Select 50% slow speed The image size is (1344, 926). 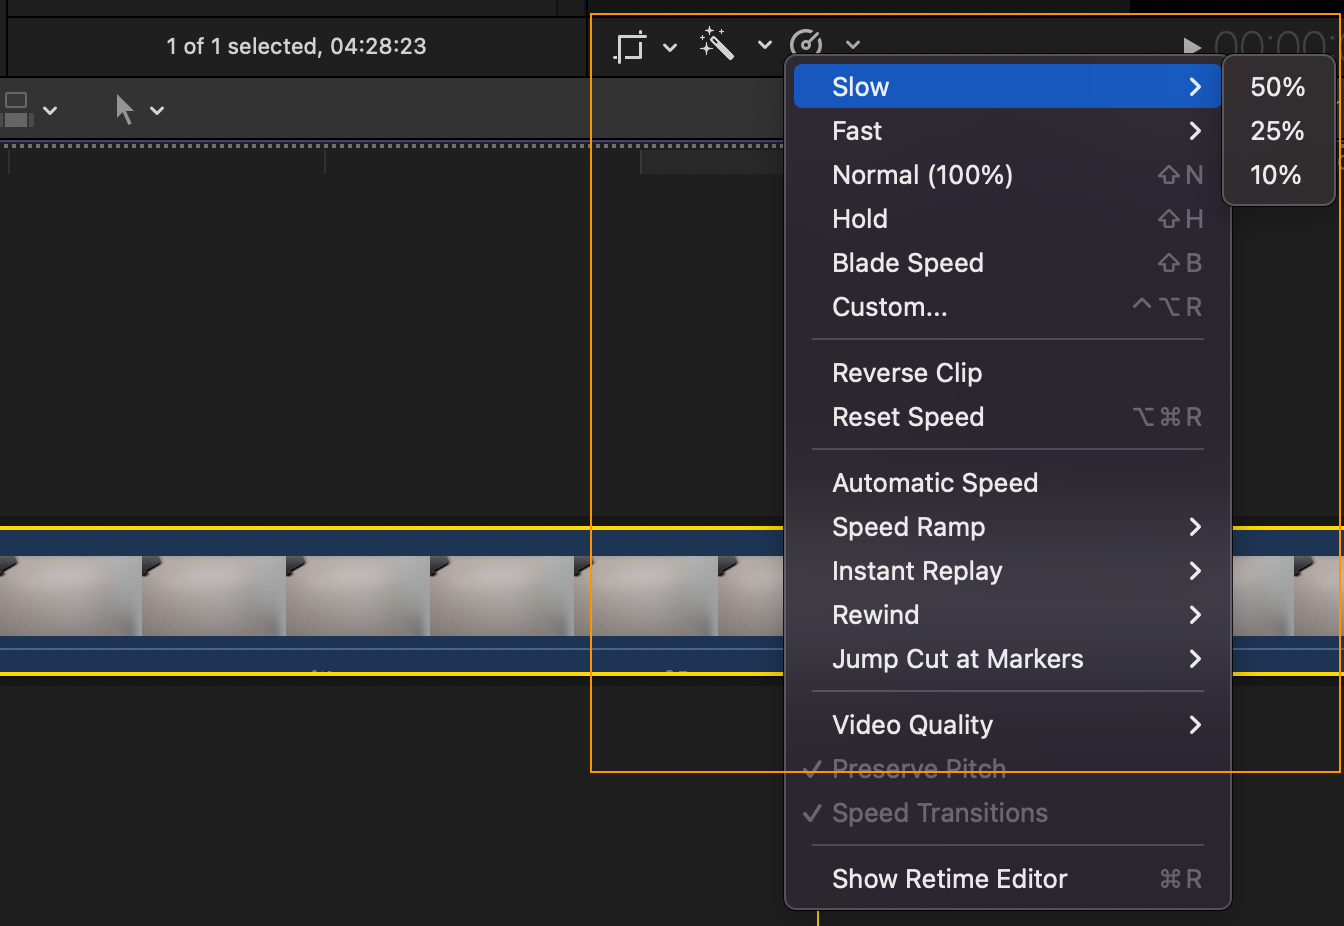point(1278,87)
